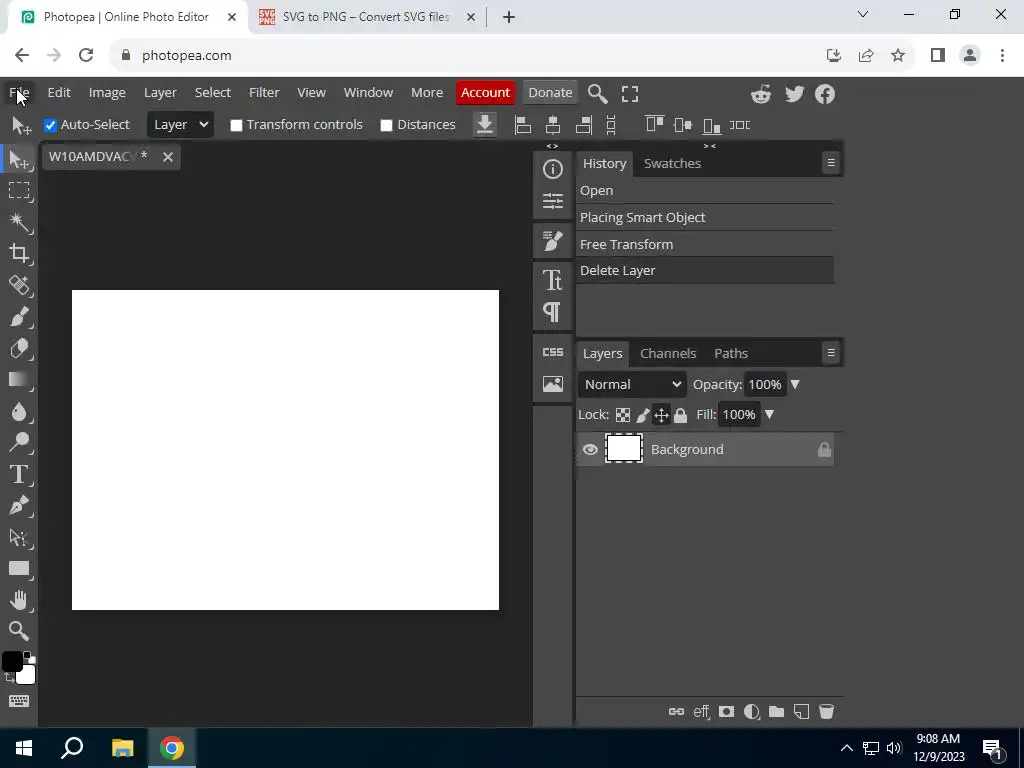The width and height of the screenshot is (1024, 768).
Task: Create a new layer icon
Action: 801,712
